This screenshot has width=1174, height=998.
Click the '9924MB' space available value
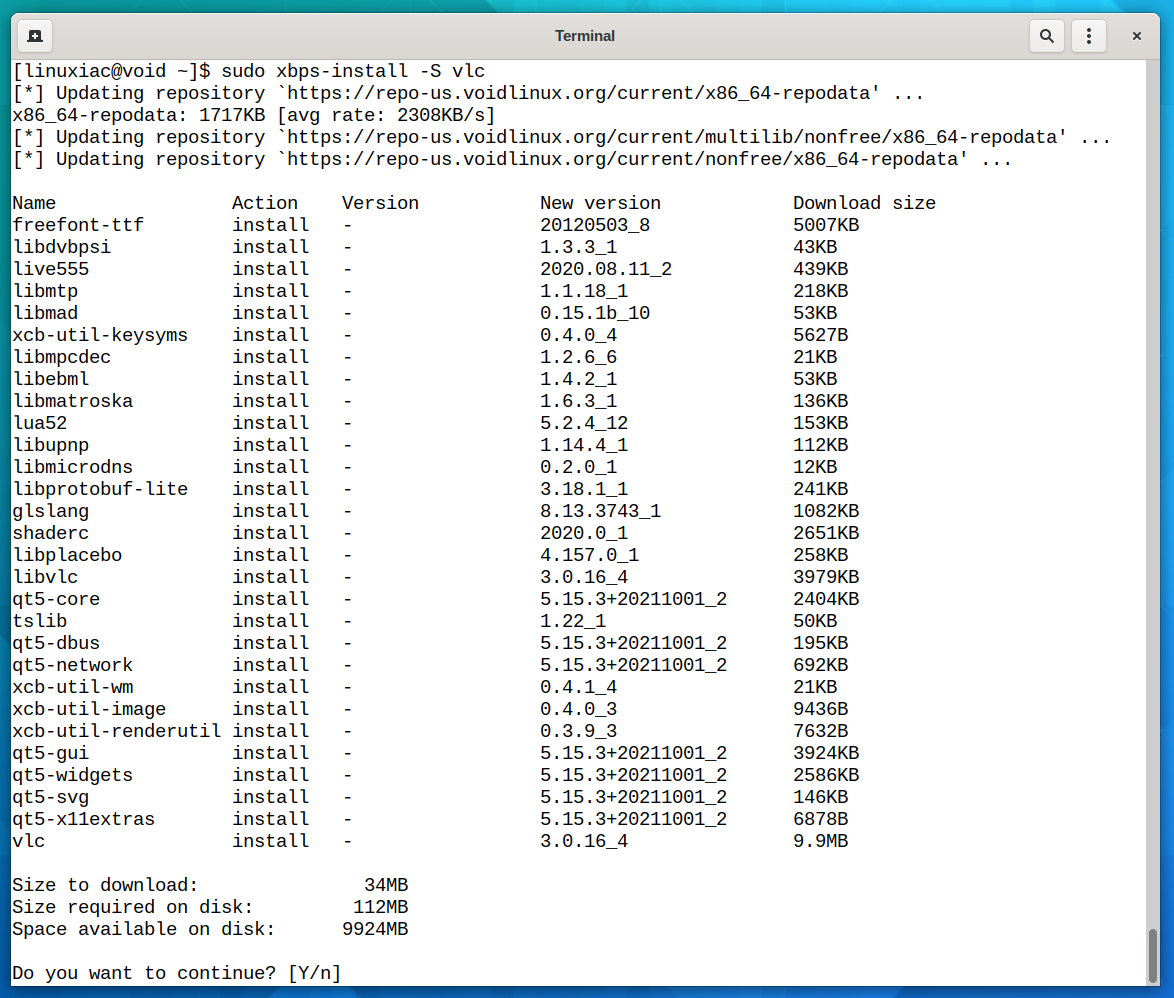(375, 929)
